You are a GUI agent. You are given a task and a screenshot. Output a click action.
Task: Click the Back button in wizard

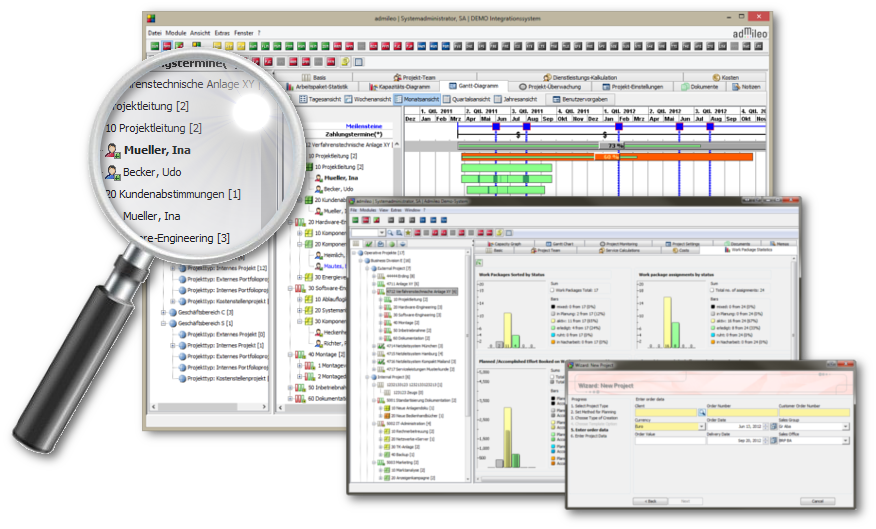[650, 500]
